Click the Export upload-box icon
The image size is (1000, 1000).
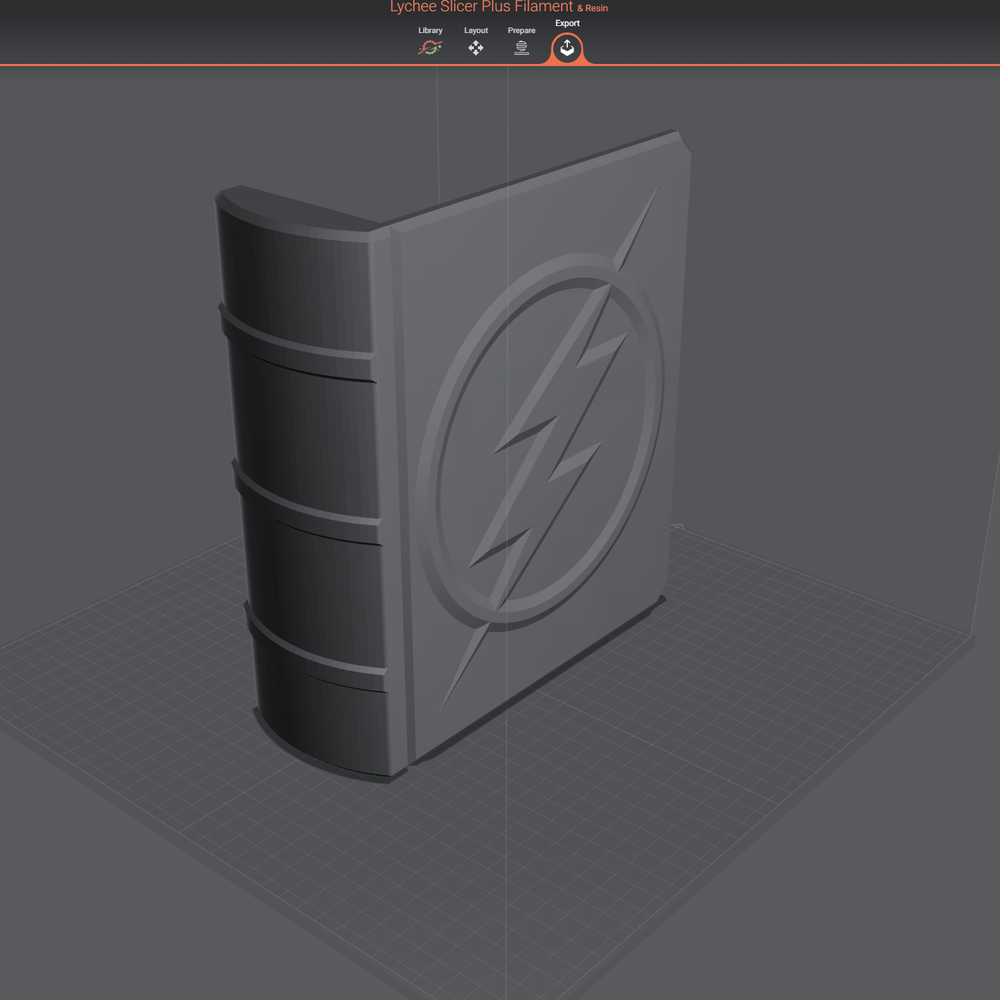[x=567, y=48]
